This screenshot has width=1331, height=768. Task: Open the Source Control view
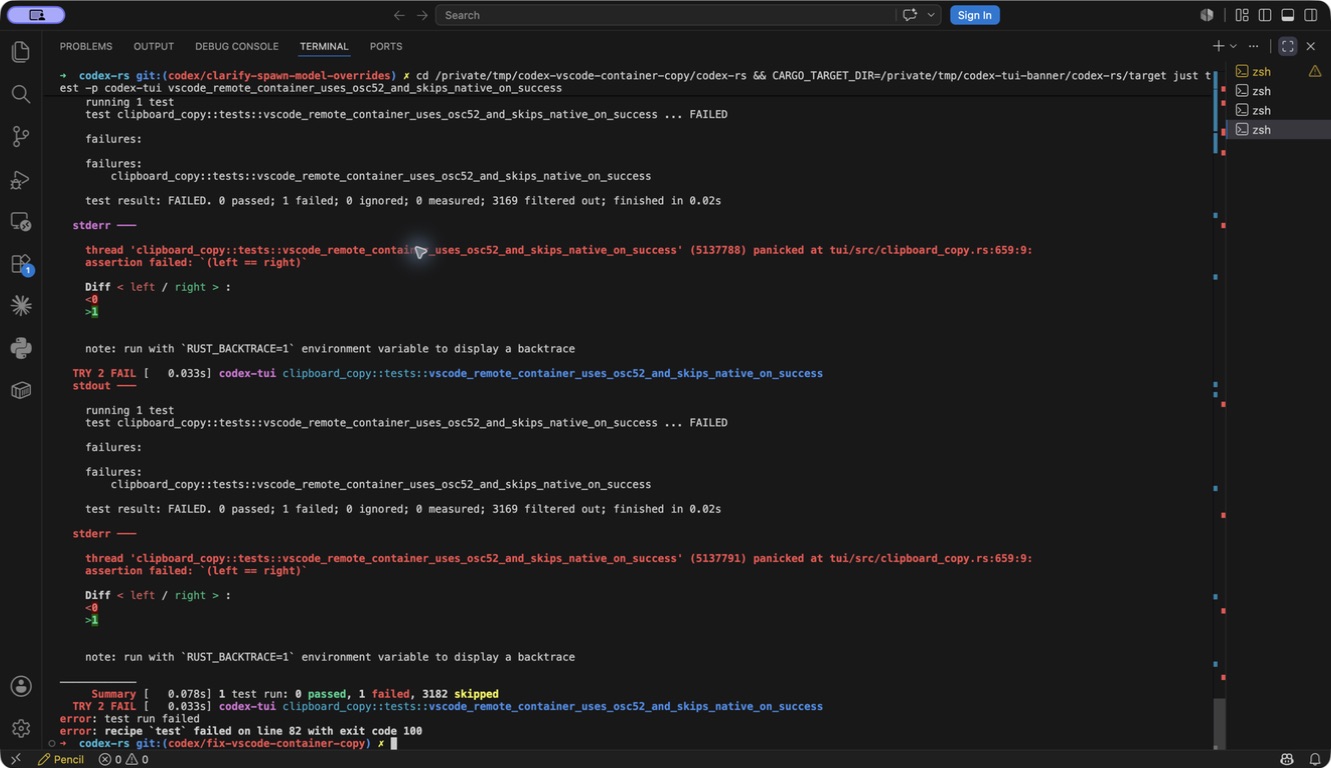pyautogui.click(x=20, y=137)
